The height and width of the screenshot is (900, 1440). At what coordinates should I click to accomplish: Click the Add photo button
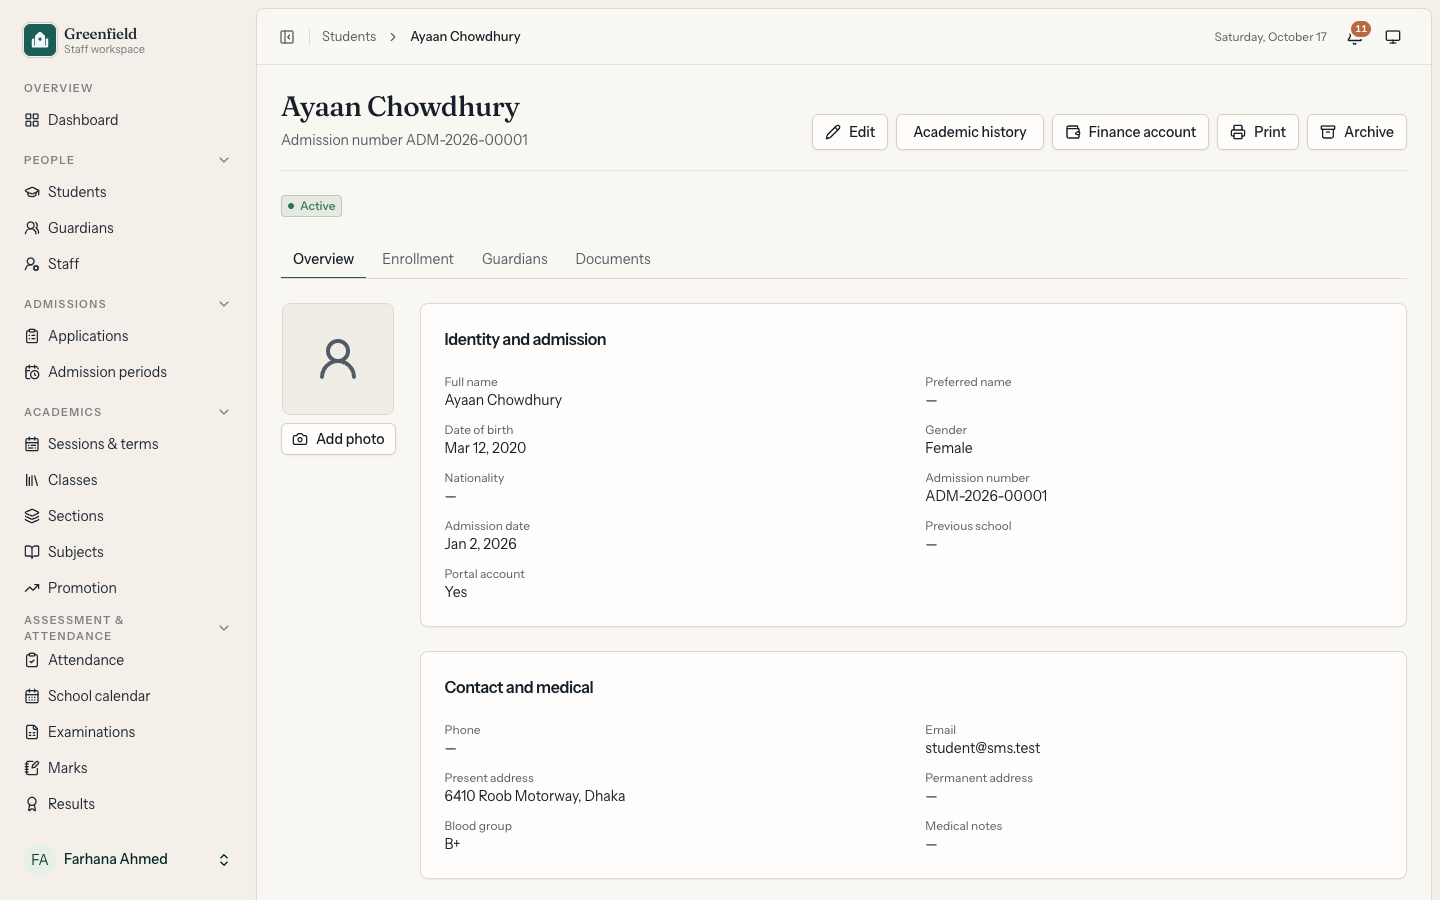pyautogui.click(x=338, y=439)
